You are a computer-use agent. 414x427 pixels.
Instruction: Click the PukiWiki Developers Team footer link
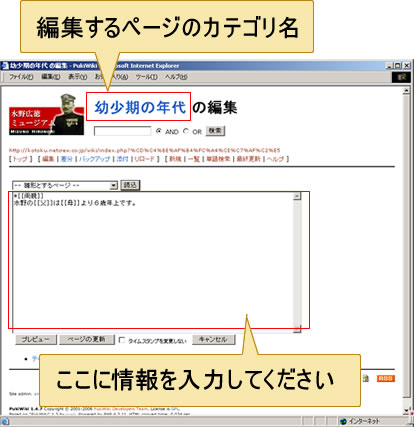121,409
